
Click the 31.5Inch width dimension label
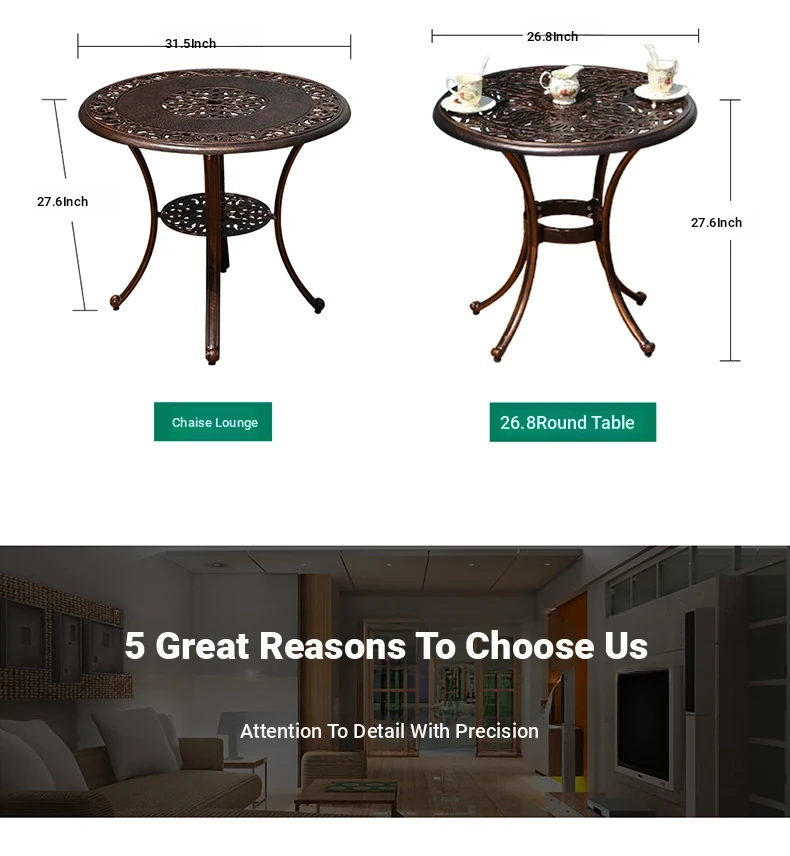191,43
